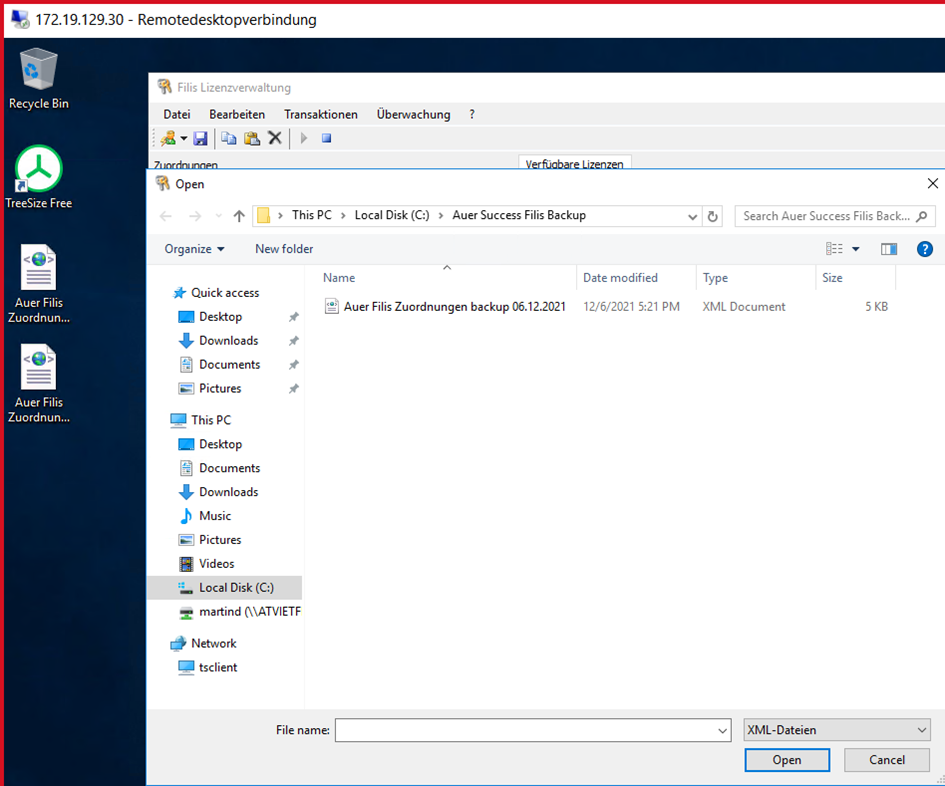Viewport: 945px width, 786px height.
Task: Click the Open button
Action: click(x=787, y=760)
